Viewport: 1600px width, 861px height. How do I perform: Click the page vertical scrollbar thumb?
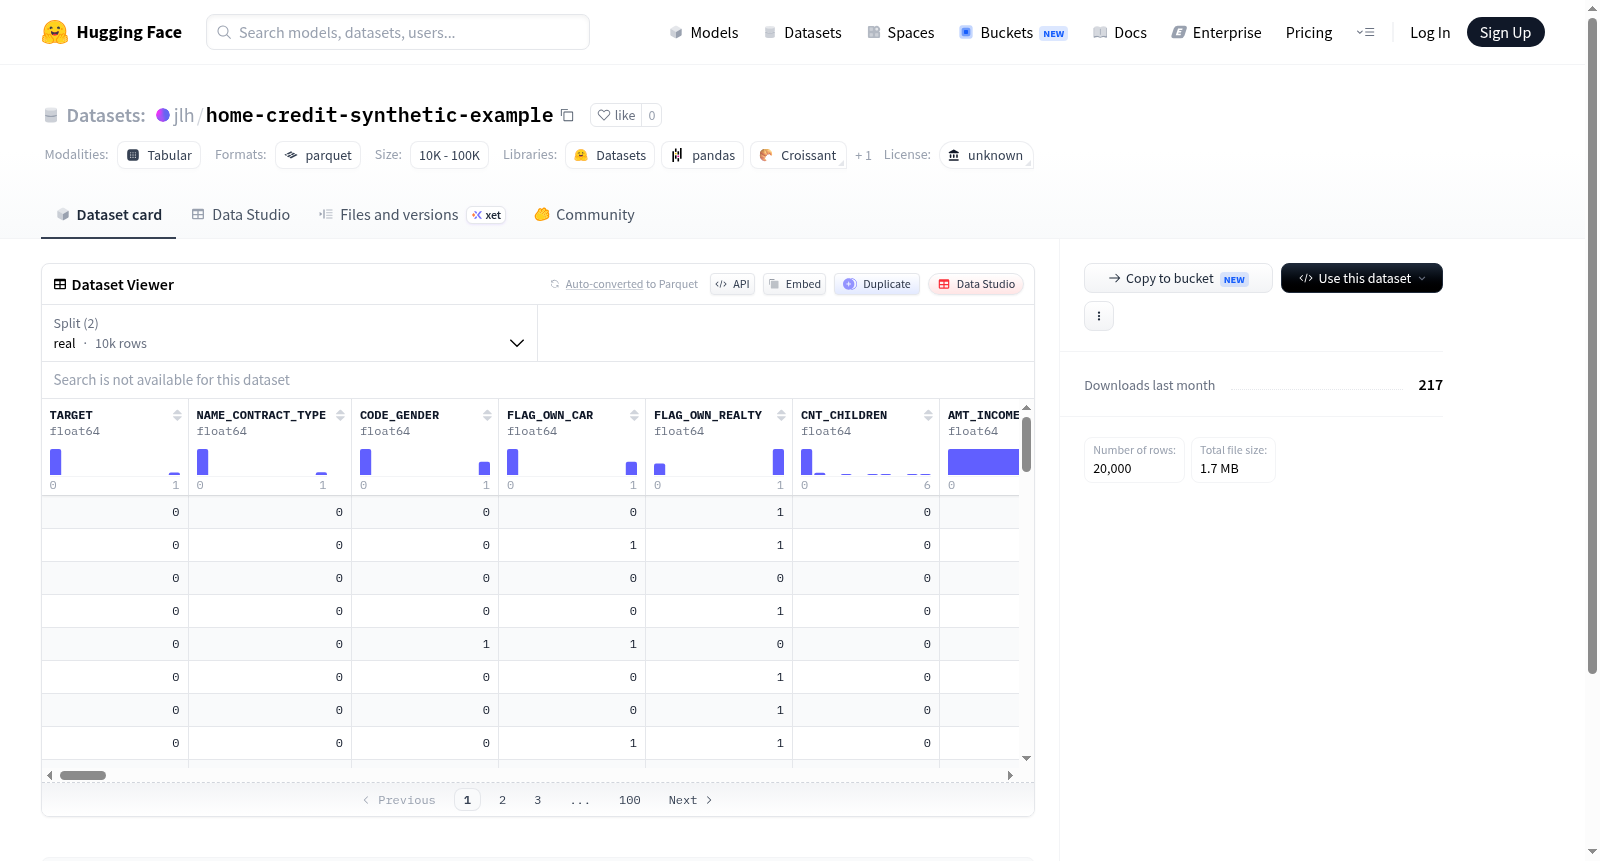(x=1593, y=345)
